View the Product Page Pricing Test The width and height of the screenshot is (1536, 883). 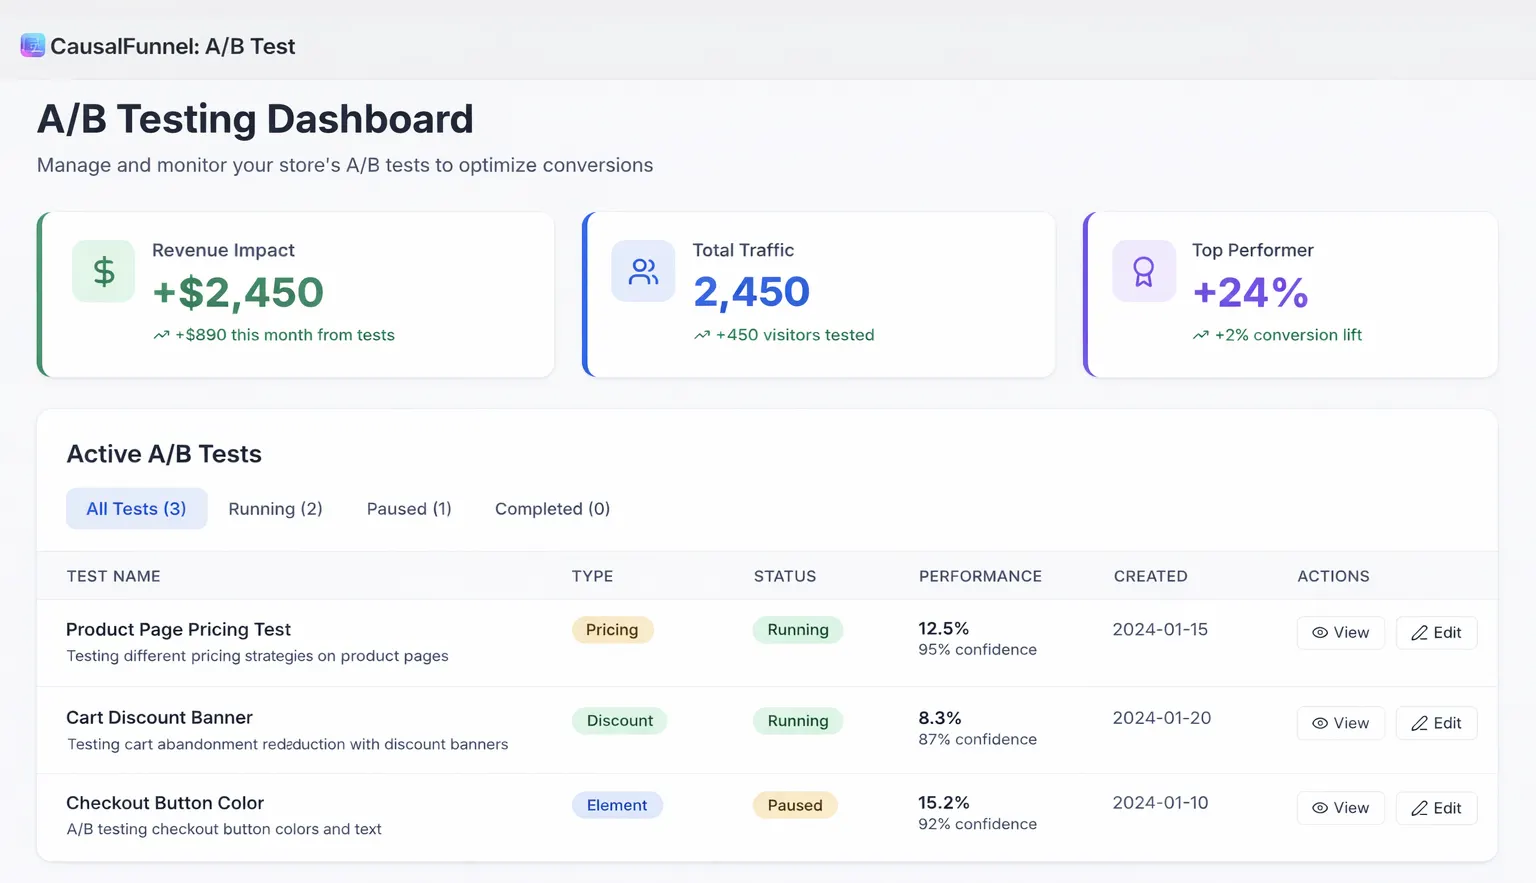[1340, 633]
